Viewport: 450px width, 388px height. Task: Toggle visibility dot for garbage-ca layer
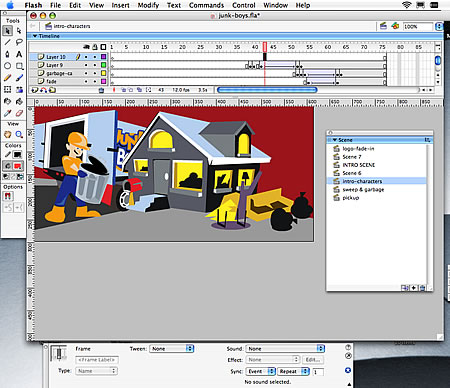[86, 73]
